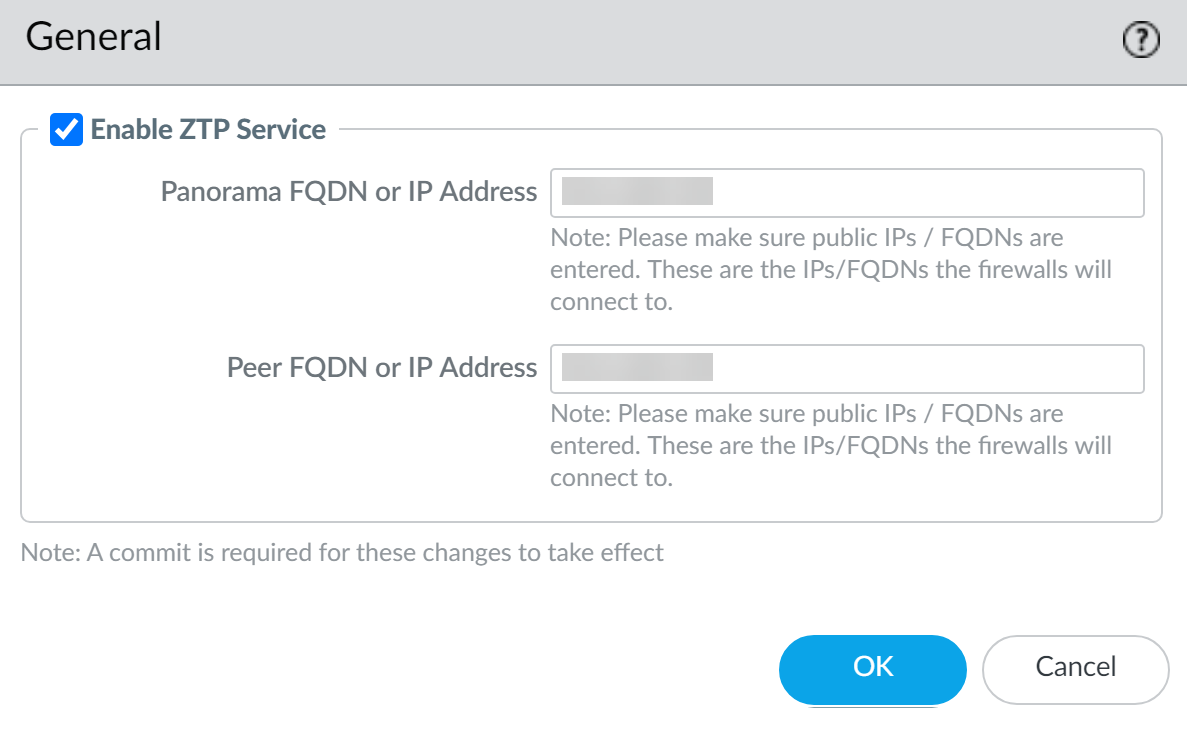The width and height of the screenshot is (1187, 740).
Task: Dismiss the dialog with the Cancel button
Action: [x=1075, y=668]
